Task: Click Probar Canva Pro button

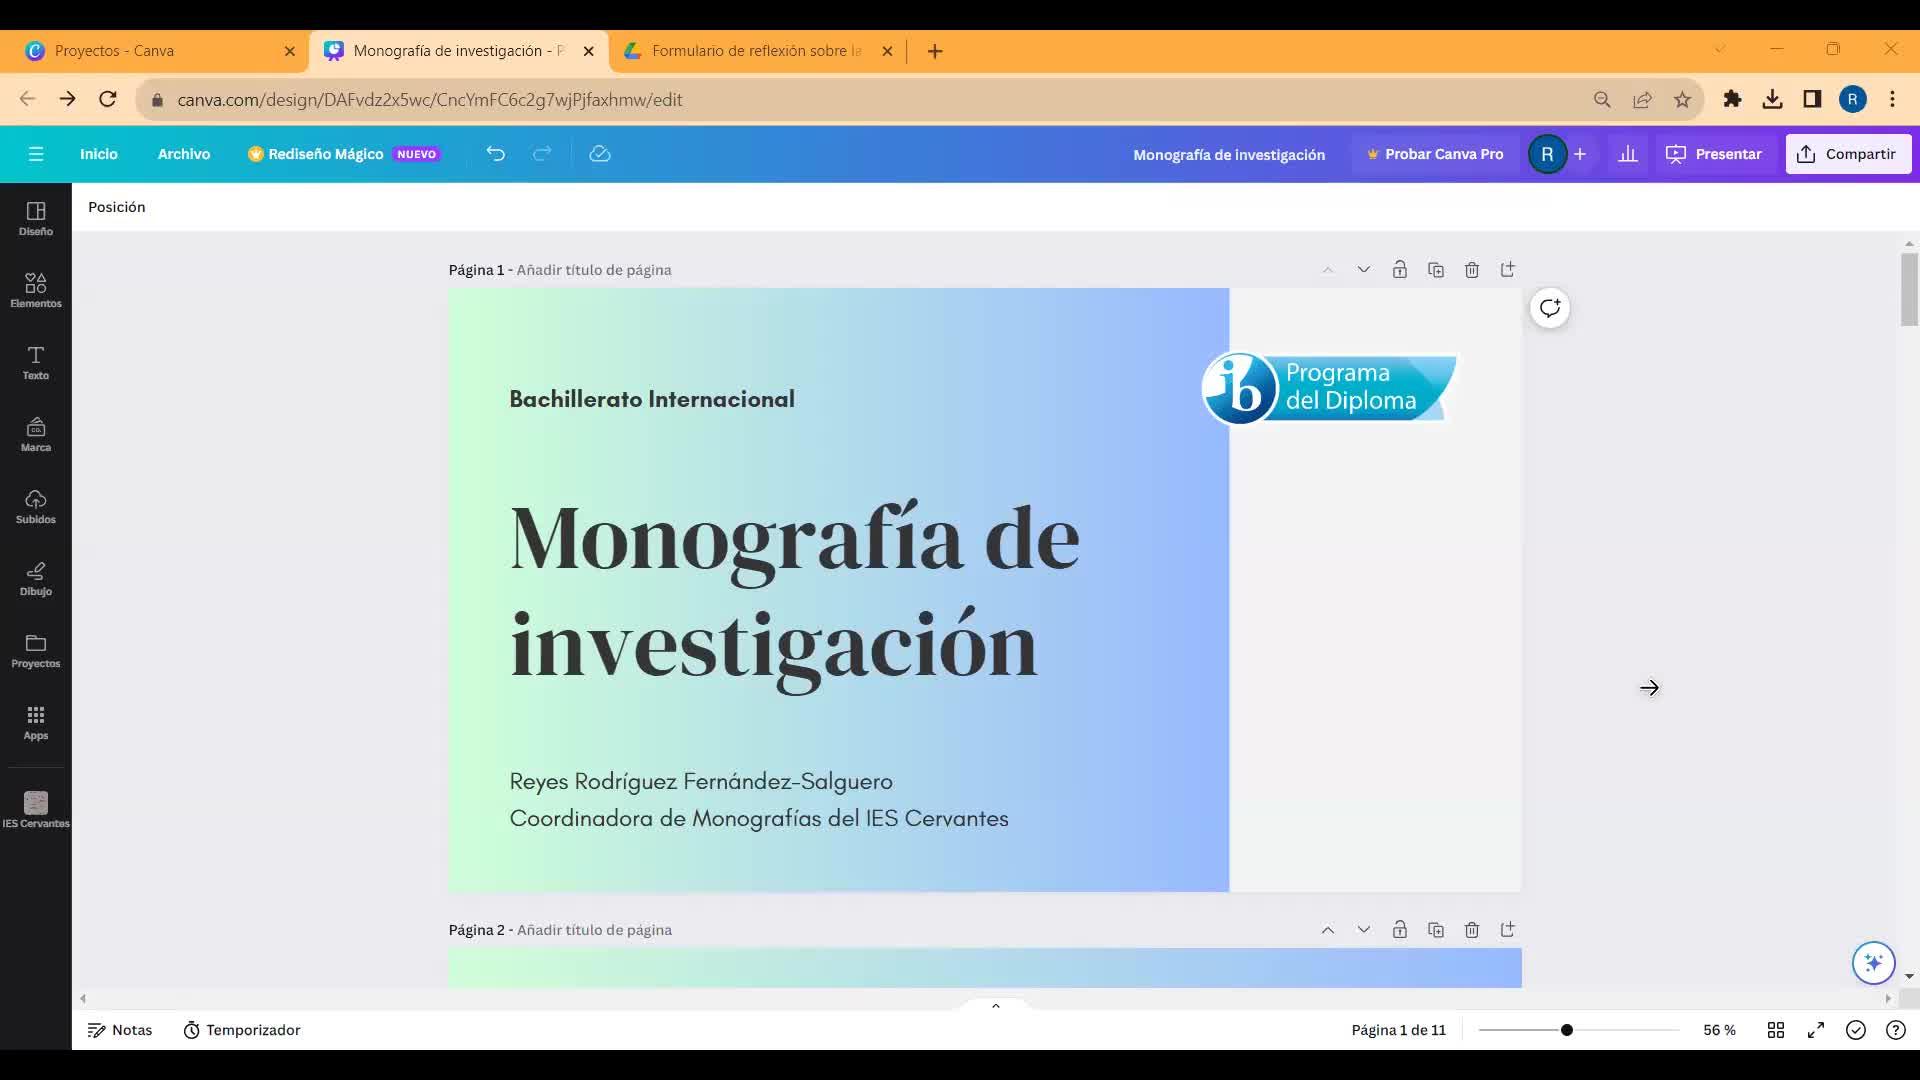Action: coord(1435,154)
